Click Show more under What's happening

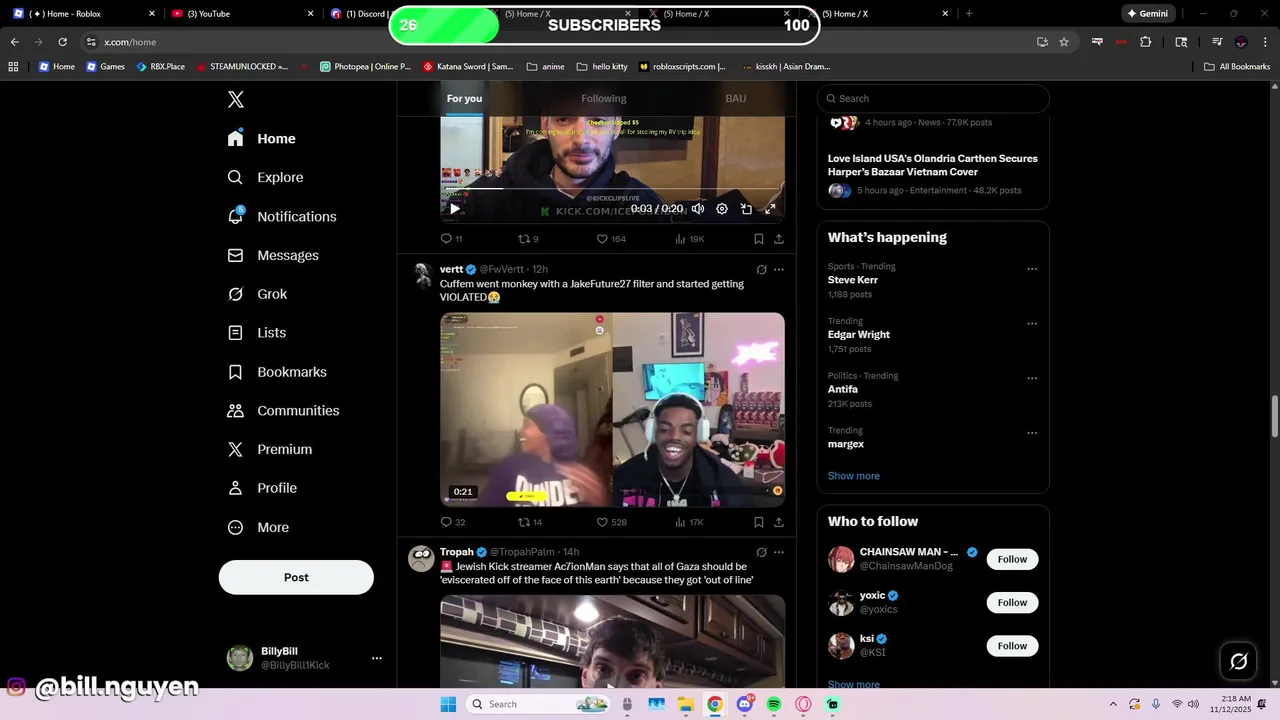(854, 476)
